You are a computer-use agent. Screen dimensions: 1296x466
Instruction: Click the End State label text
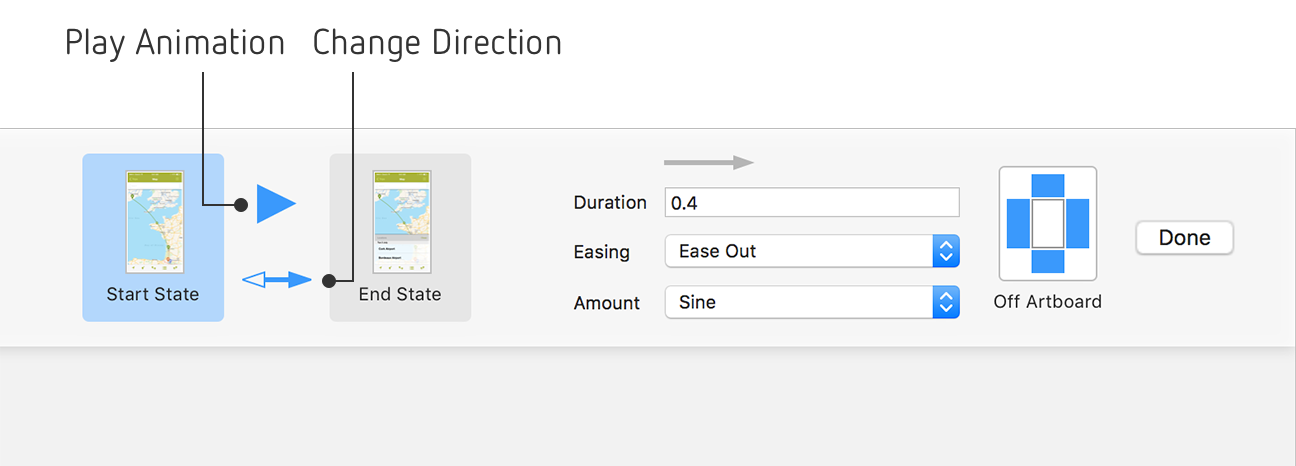tap(400, 294)
